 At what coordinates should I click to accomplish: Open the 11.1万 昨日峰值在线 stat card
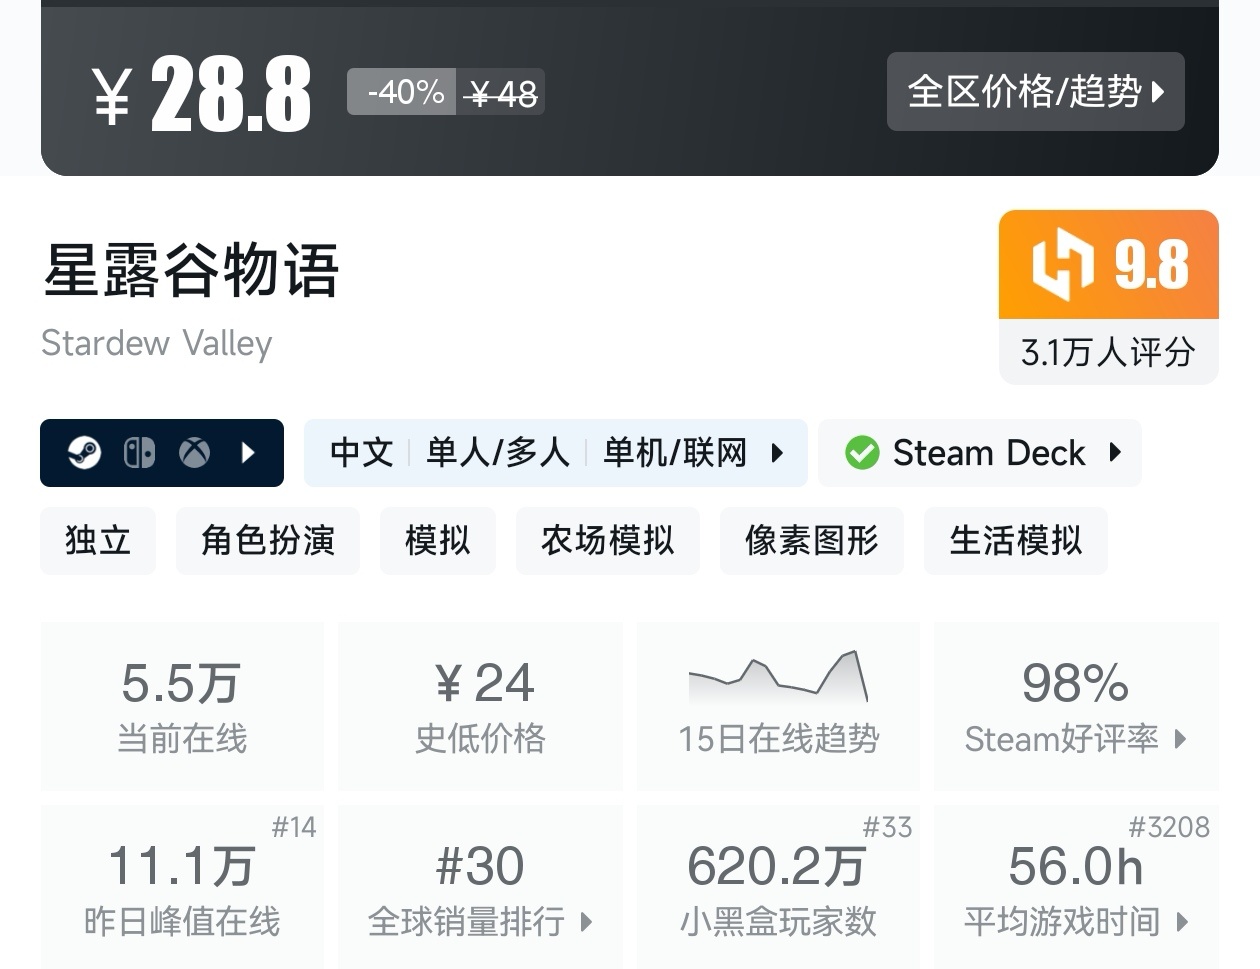pyautogui.click(x=182, y=888)
